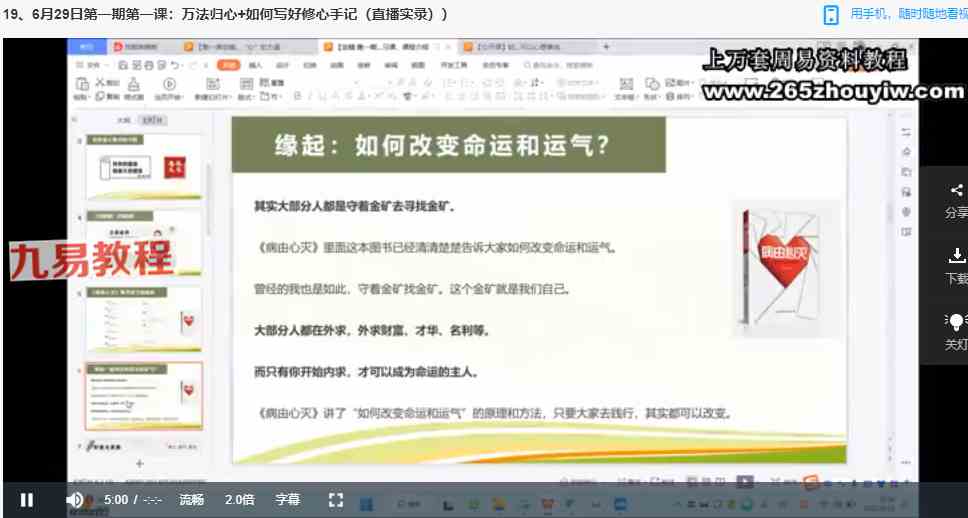Click add slide plus below thumbnails

pos(139,463)
